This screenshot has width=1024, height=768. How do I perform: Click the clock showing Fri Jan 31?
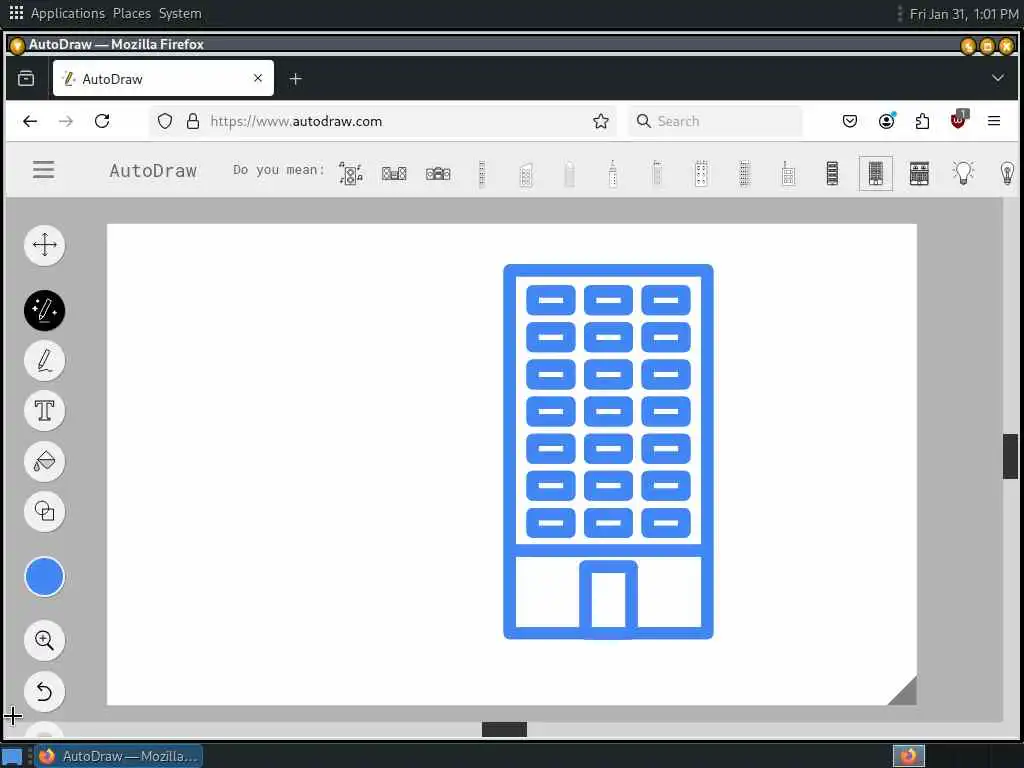click(x=964, y=14)
